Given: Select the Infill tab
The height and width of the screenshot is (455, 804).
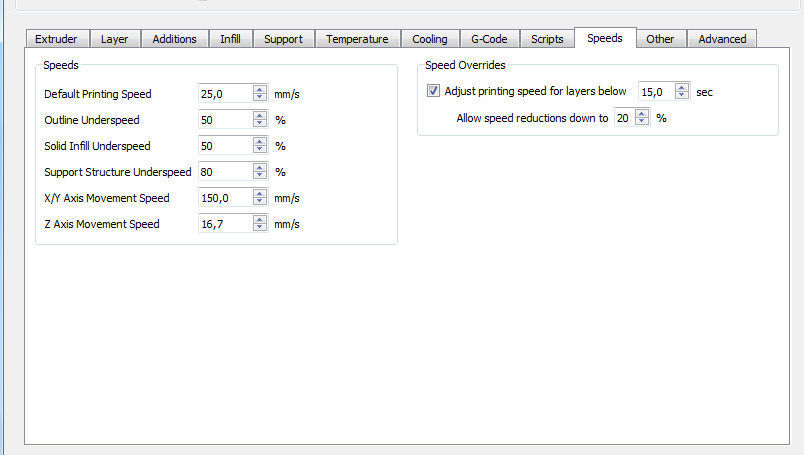Looking at the screenshot, I should [231, 39].
